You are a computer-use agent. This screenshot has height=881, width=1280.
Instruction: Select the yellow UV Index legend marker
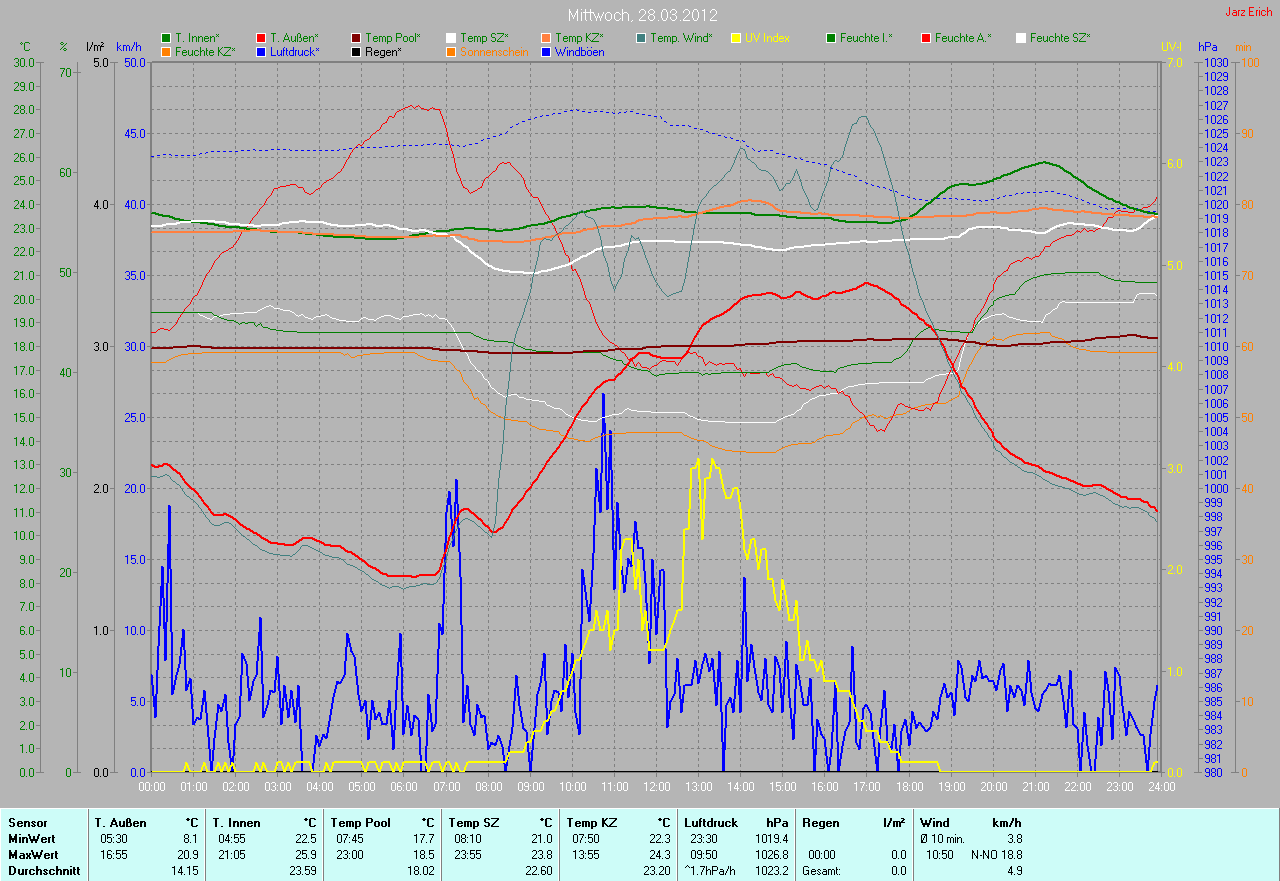(x=736, y=38)
